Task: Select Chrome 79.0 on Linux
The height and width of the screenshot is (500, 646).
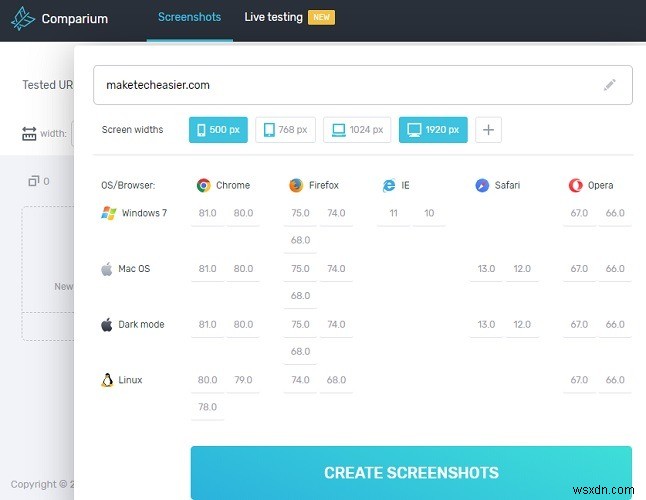Action: 243,380
